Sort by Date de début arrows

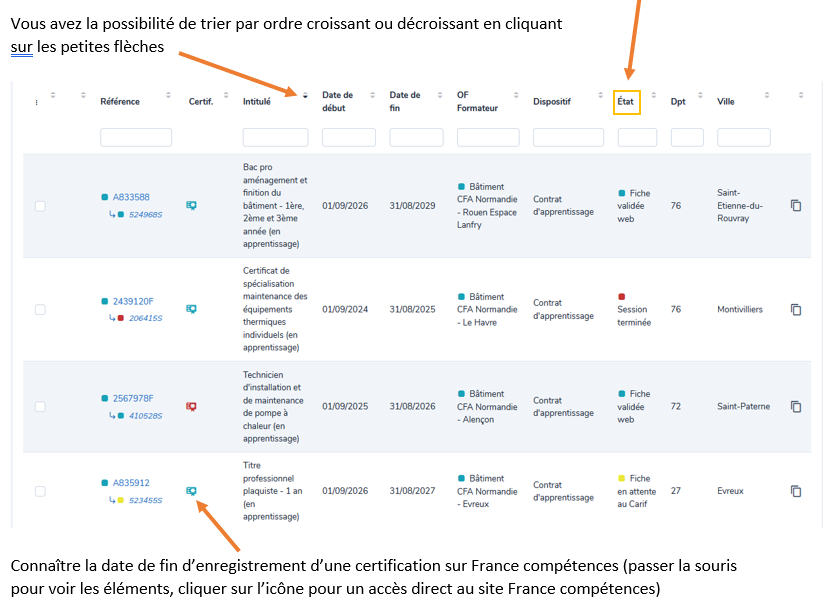[x=373, y=95]
